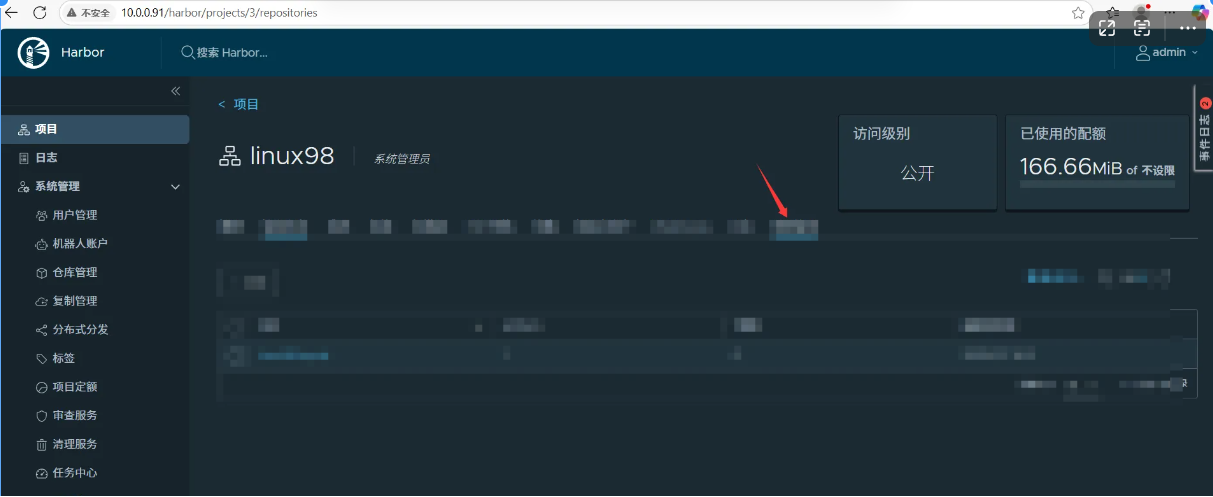Go back with the browser back arrow
The image size is (1213, 497).
[x=11, y=12]
